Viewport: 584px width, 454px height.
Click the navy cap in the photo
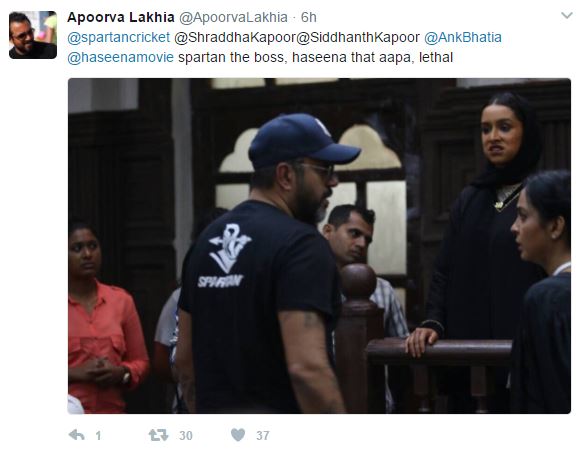(302, 141)
